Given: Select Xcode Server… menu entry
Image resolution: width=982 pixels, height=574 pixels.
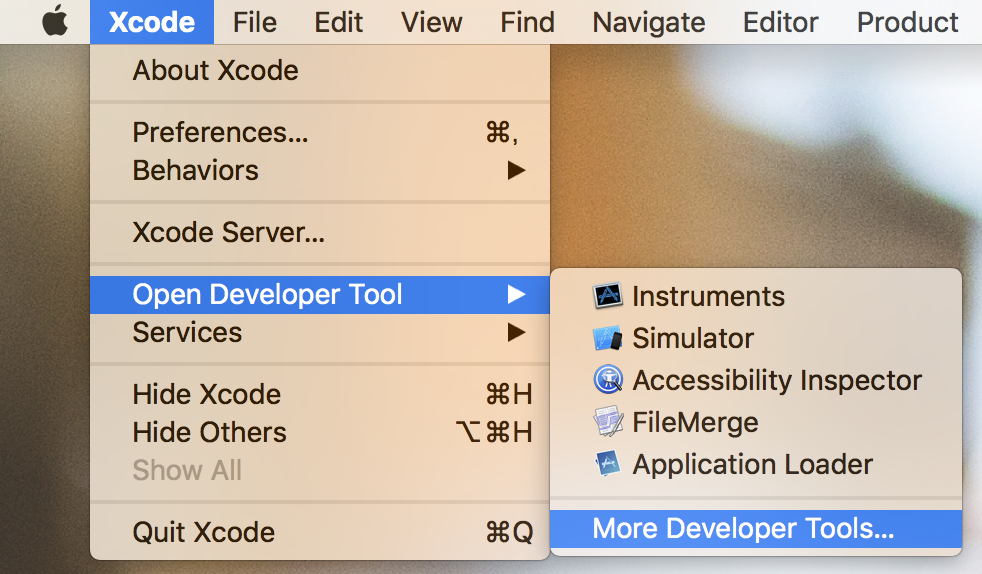Looking at the screenshot, I should click(228, 234).
